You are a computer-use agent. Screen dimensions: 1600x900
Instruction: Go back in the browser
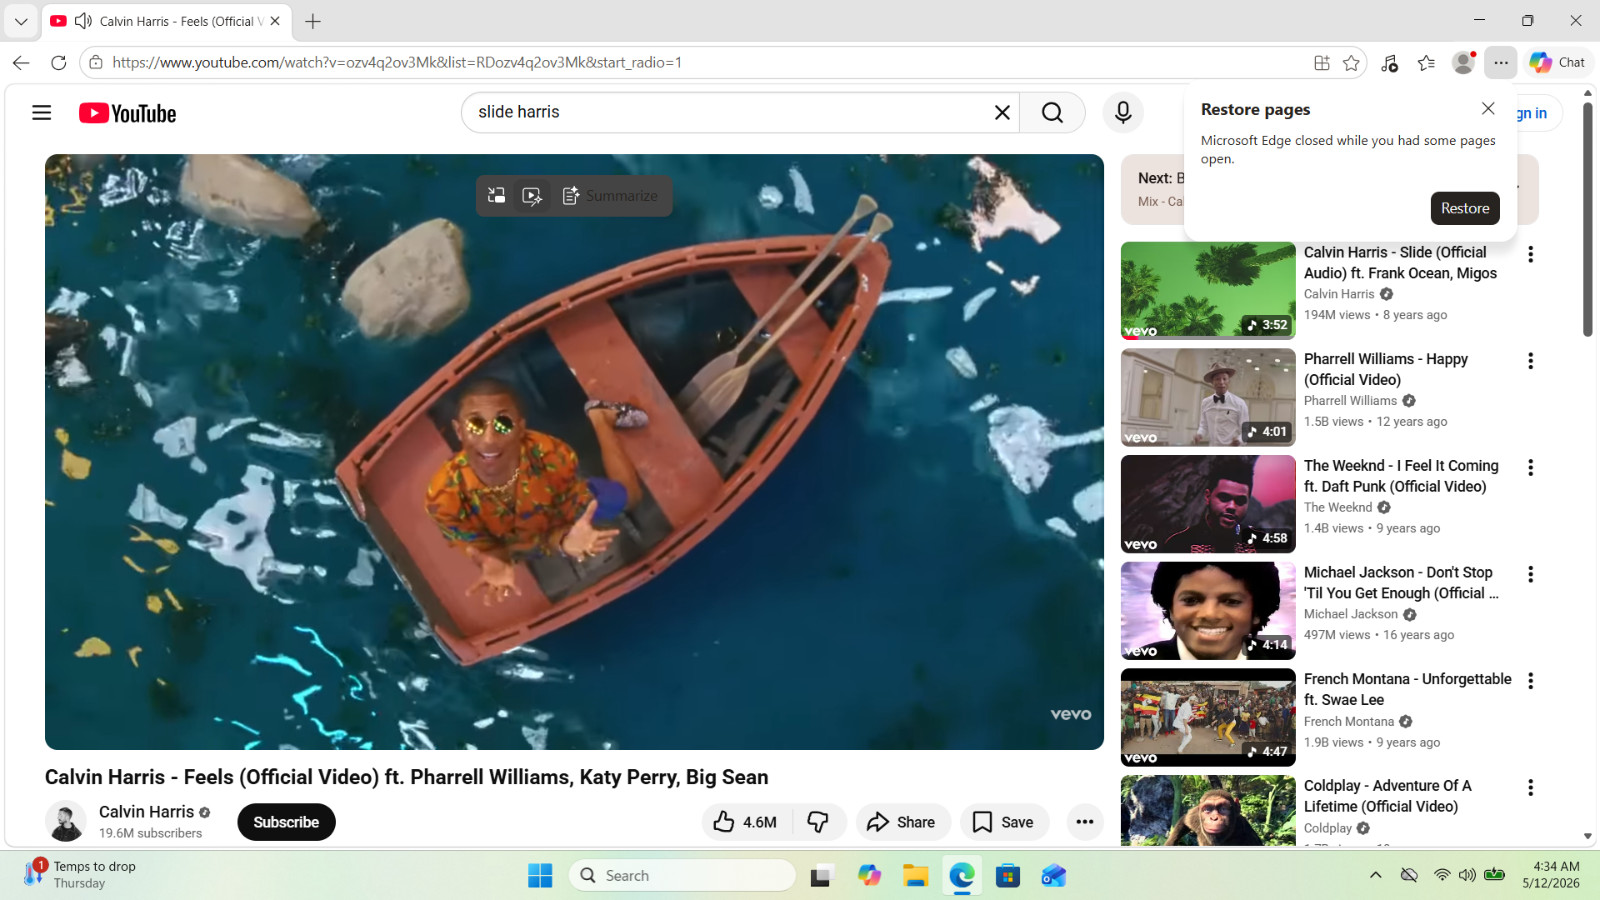[21, 62]
